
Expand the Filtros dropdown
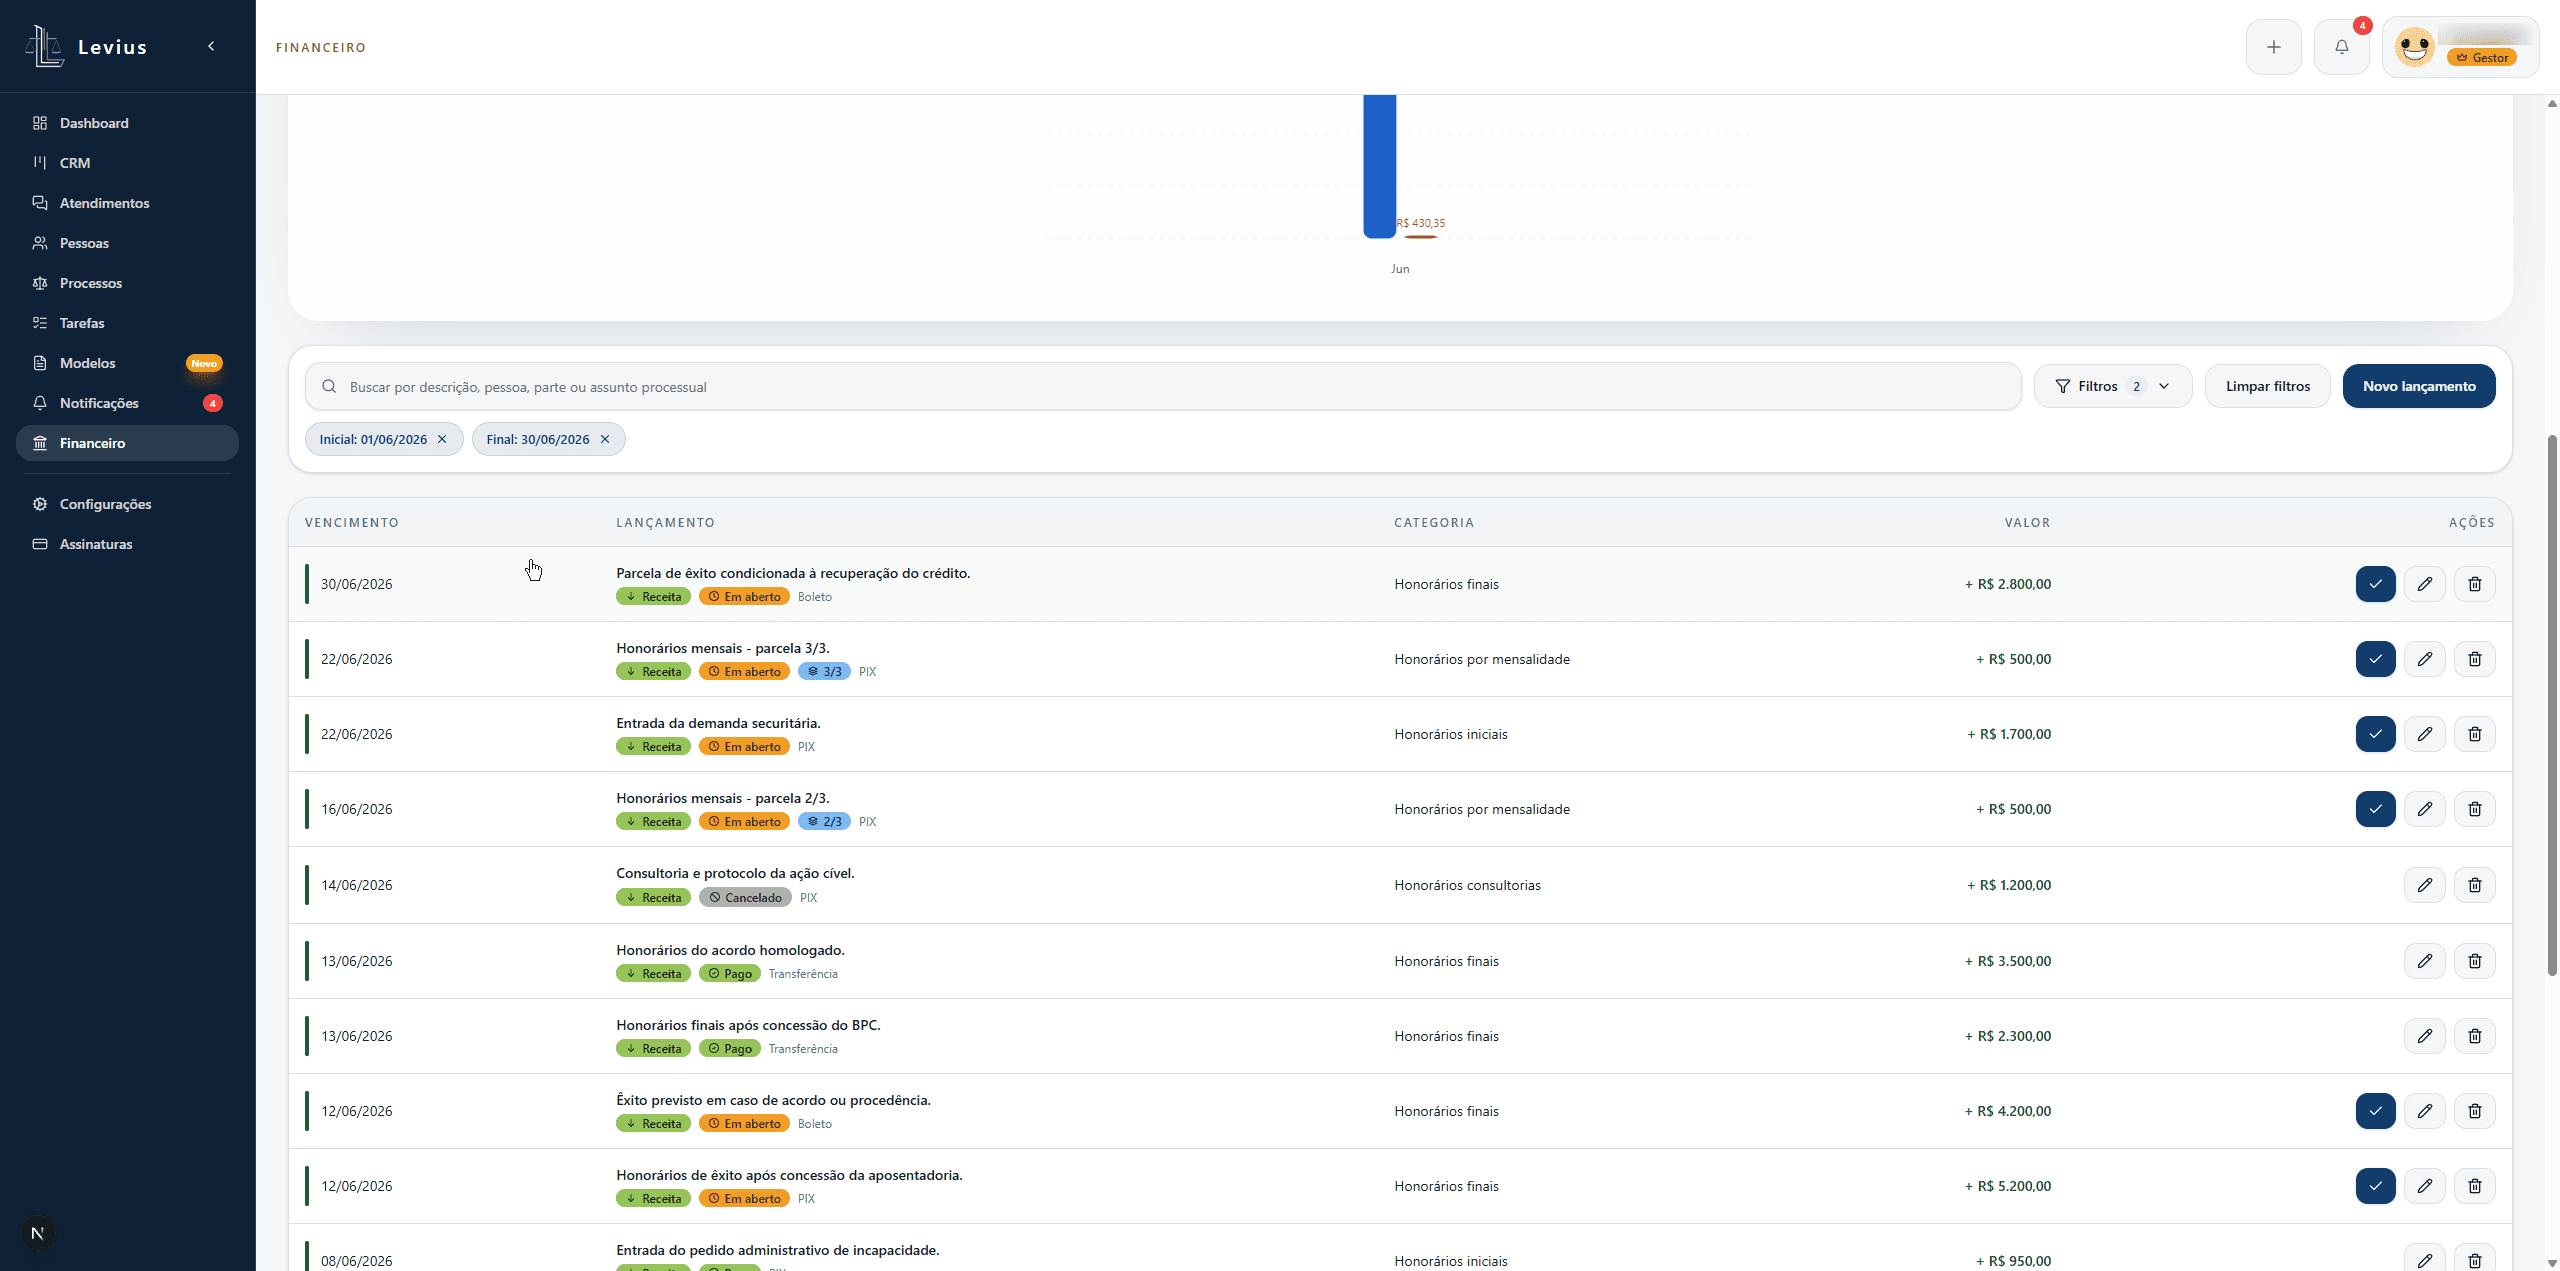click(2112, 386)
